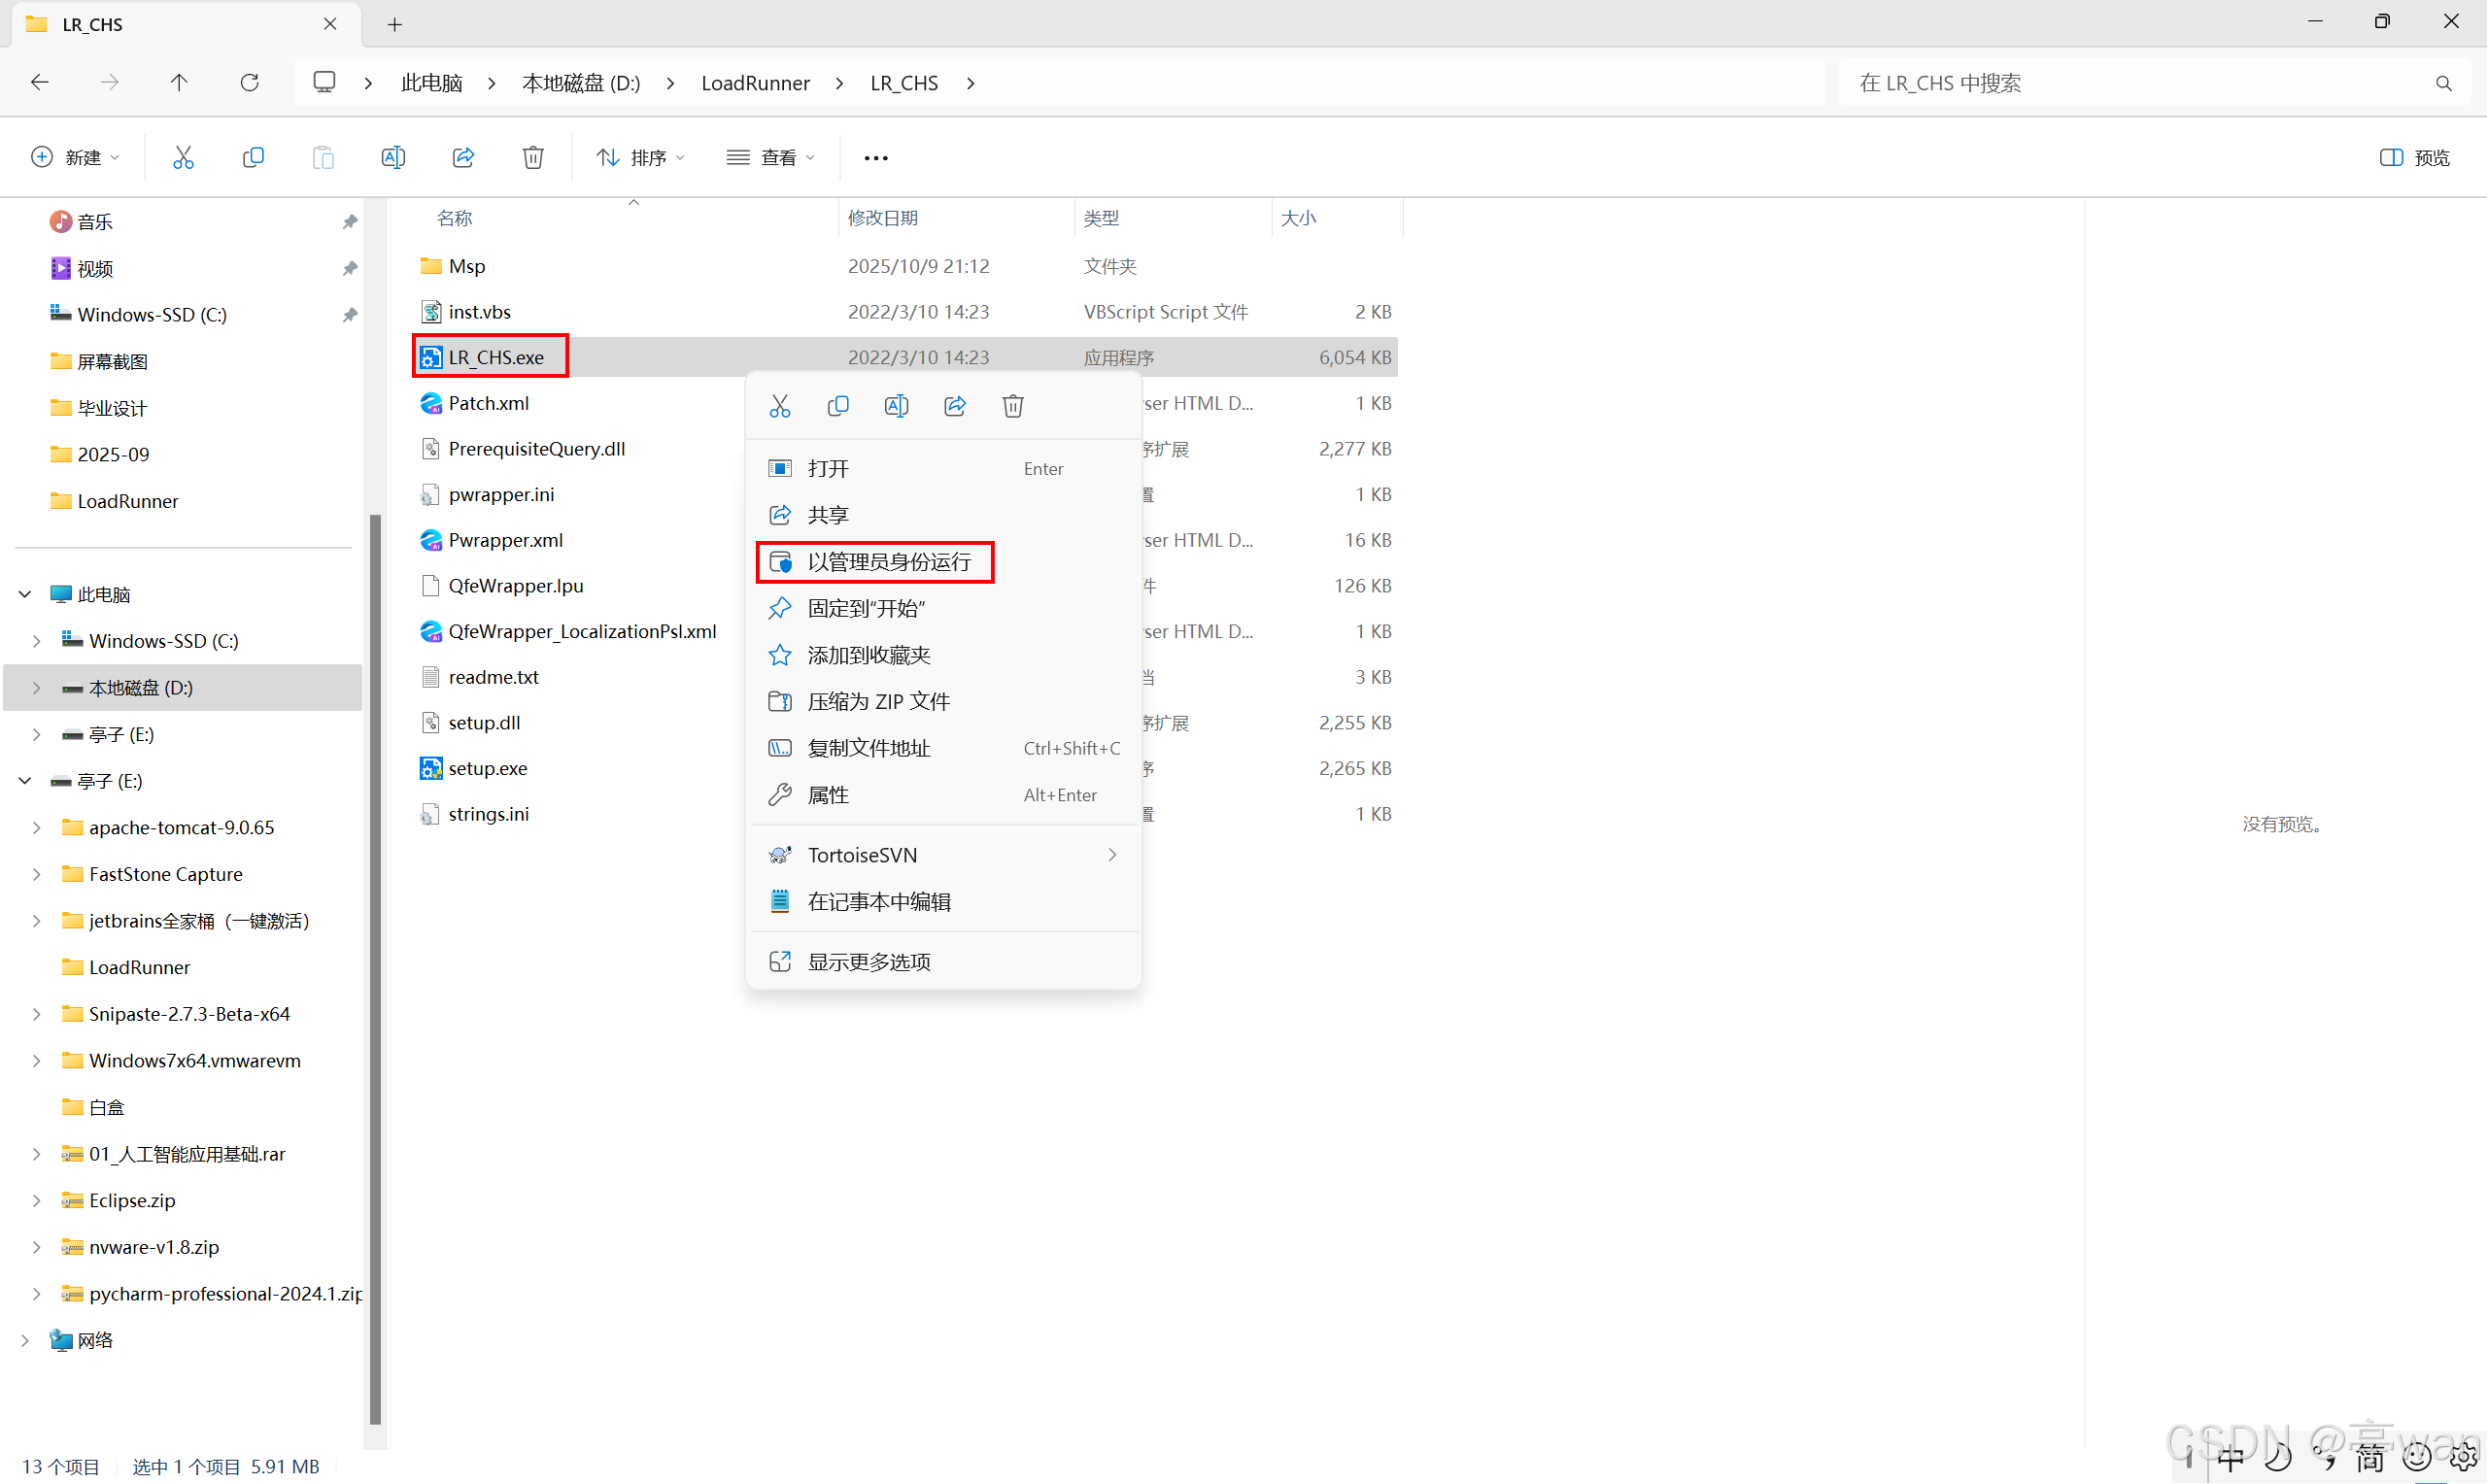The height and width of the screenshot is (1484, 2487).
Task: Click Rename icon in context menu
Action: pos(896,406)
